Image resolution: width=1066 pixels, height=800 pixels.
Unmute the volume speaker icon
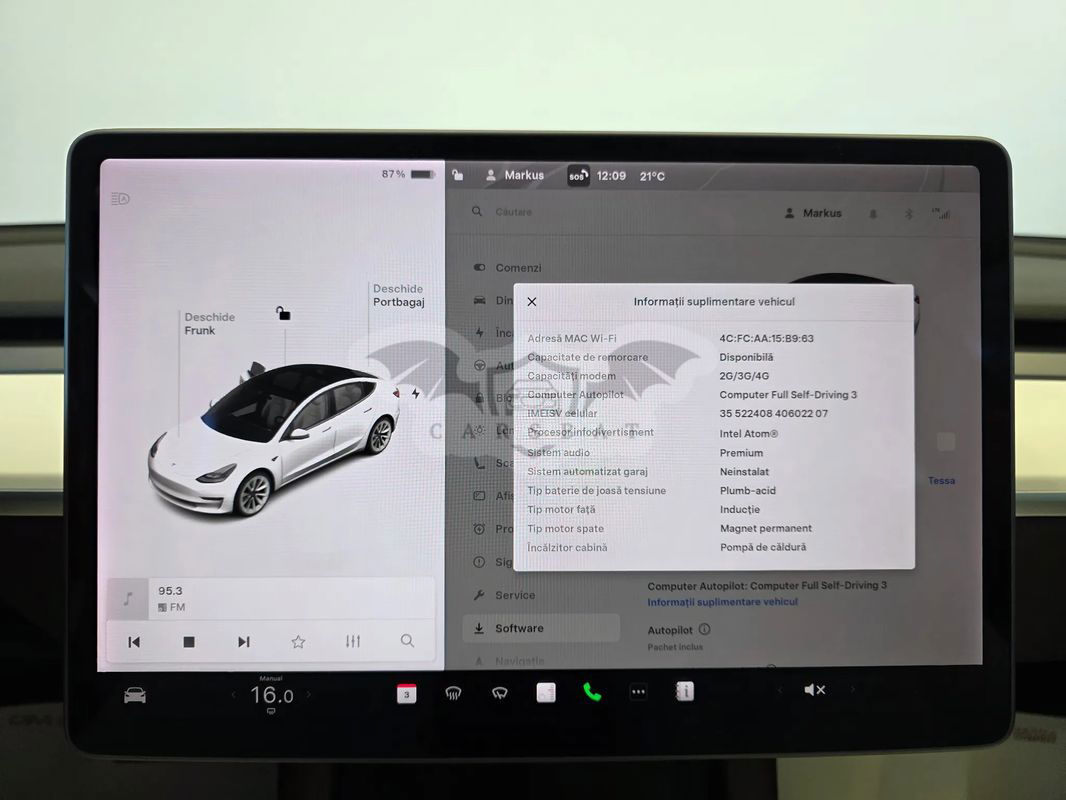point(815,690)
